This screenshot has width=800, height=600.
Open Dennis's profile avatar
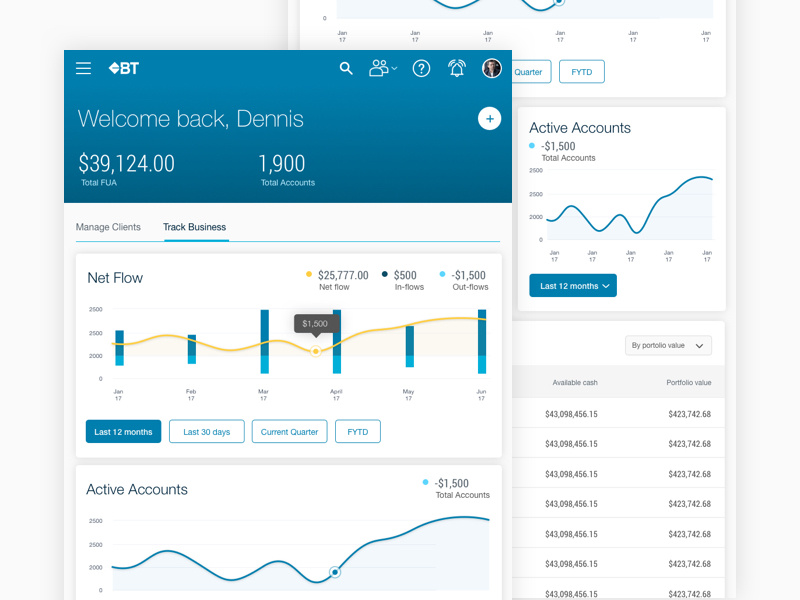pyautogui.click(x=492, y=69)
